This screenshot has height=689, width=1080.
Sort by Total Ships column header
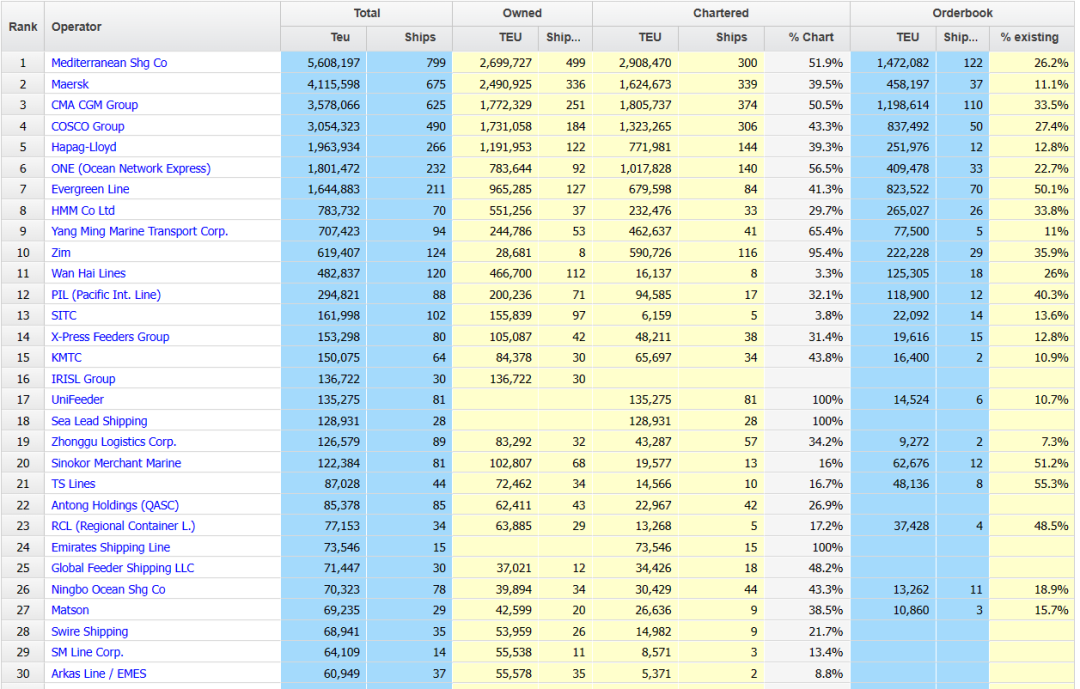409,37
